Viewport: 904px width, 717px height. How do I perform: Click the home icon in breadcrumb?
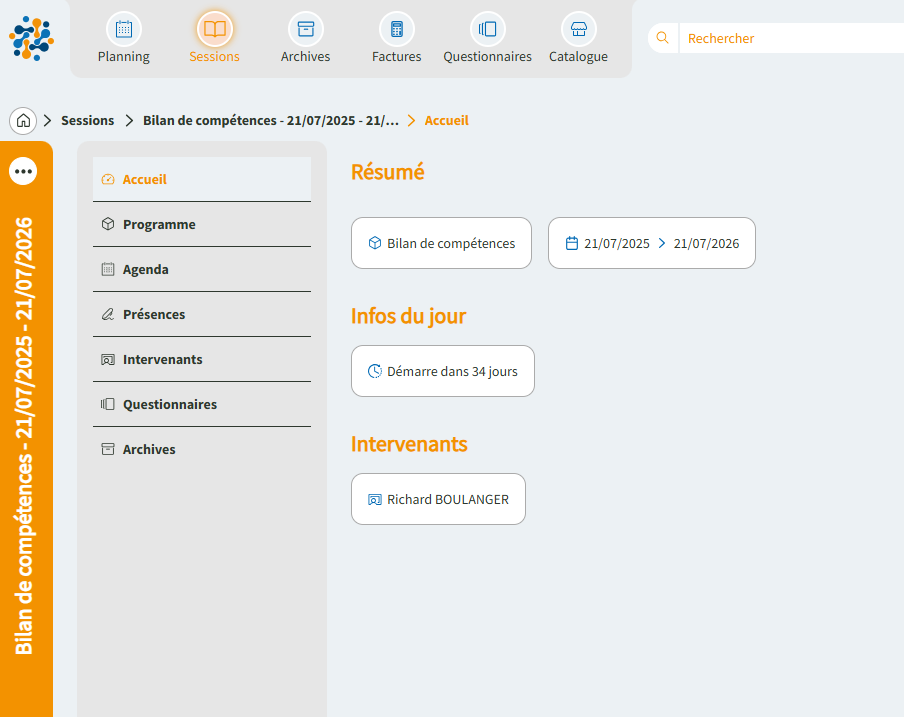[23, 120]
